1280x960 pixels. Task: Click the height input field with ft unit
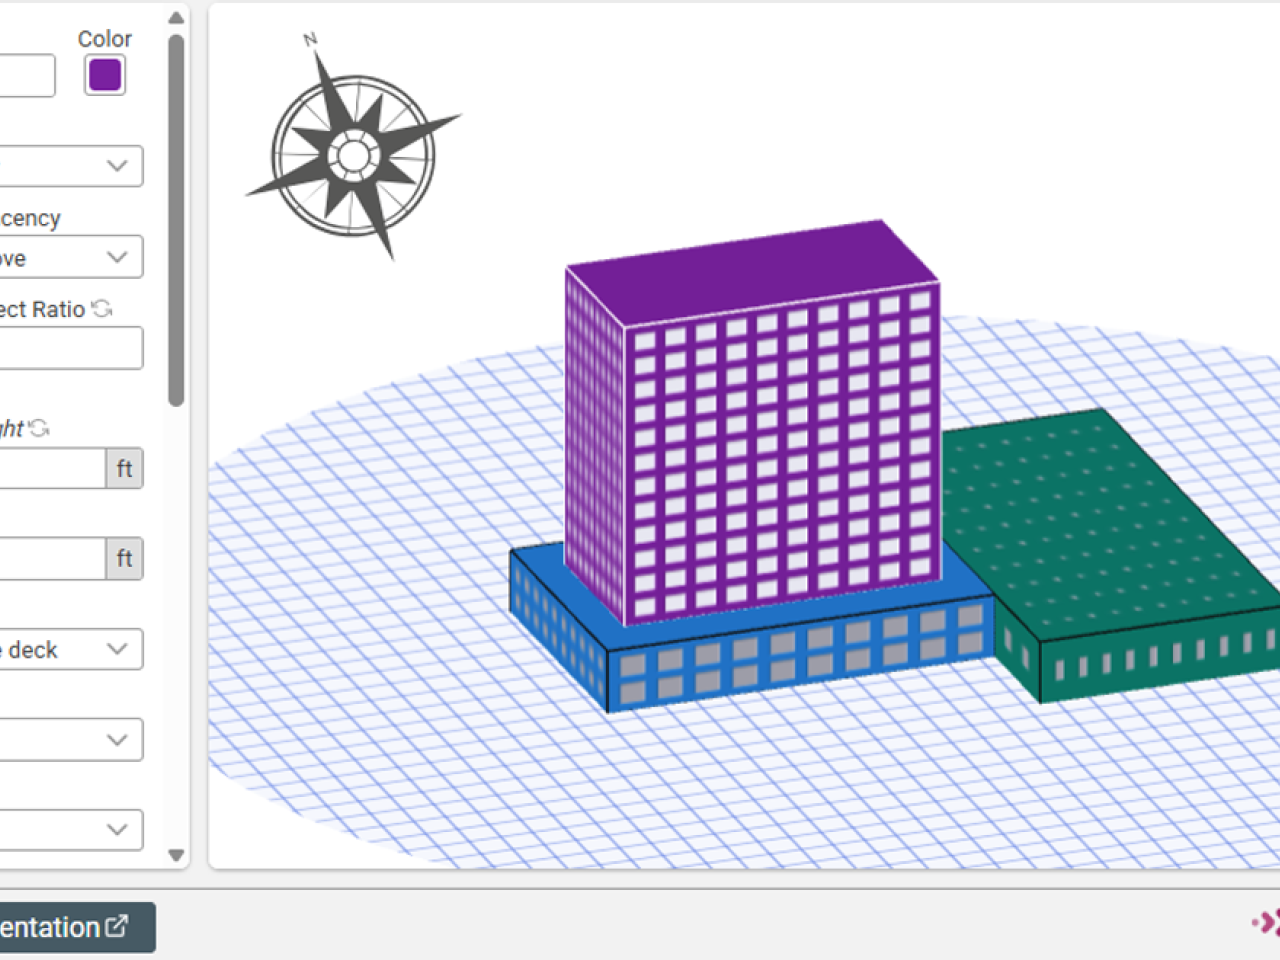coord(53,468)
